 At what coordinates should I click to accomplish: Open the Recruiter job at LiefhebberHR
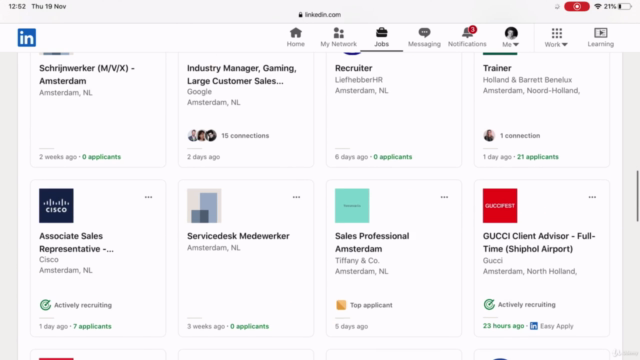pyautogui.click(x=353, y=68)
